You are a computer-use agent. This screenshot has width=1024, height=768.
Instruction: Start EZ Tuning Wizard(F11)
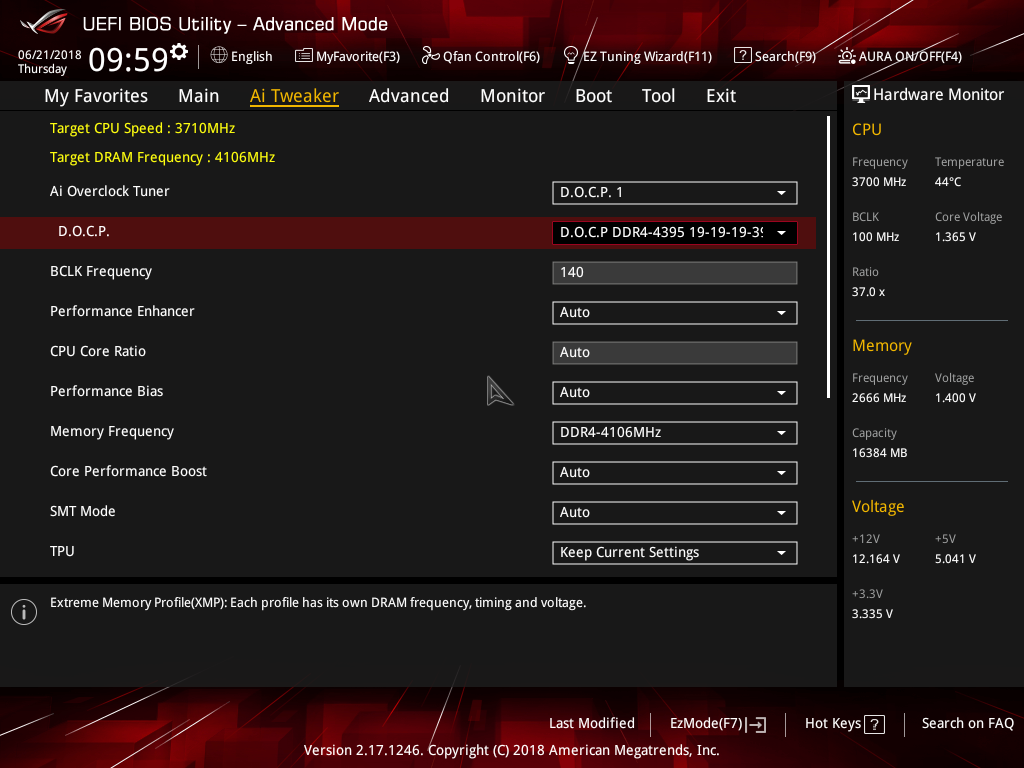pyautogui.click(x=647, y=56)
